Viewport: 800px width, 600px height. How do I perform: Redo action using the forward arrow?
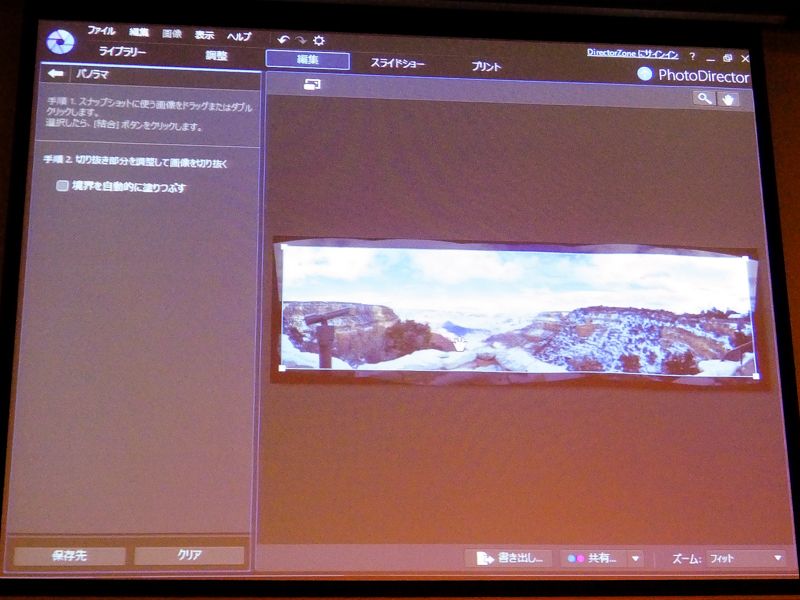coord(301,40)
